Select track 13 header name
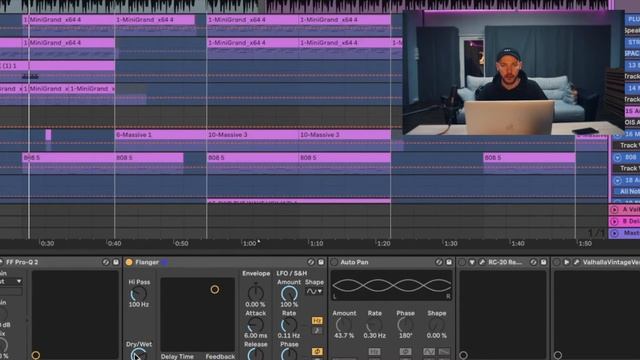 coord(633,65)
